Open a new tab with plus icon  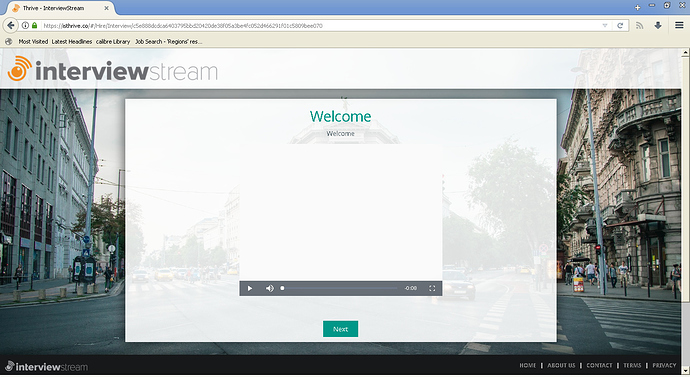point(637,7)
